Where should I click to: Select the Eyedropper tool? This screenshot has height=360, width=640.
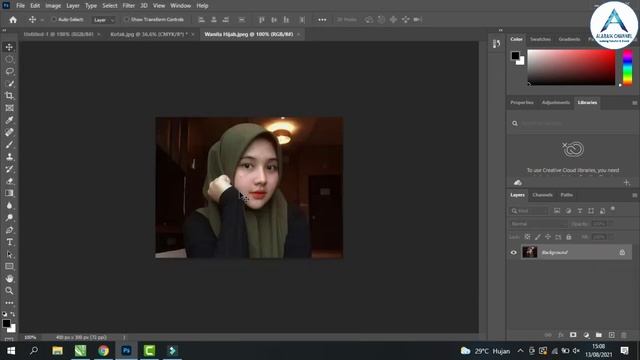coord(9,120)
